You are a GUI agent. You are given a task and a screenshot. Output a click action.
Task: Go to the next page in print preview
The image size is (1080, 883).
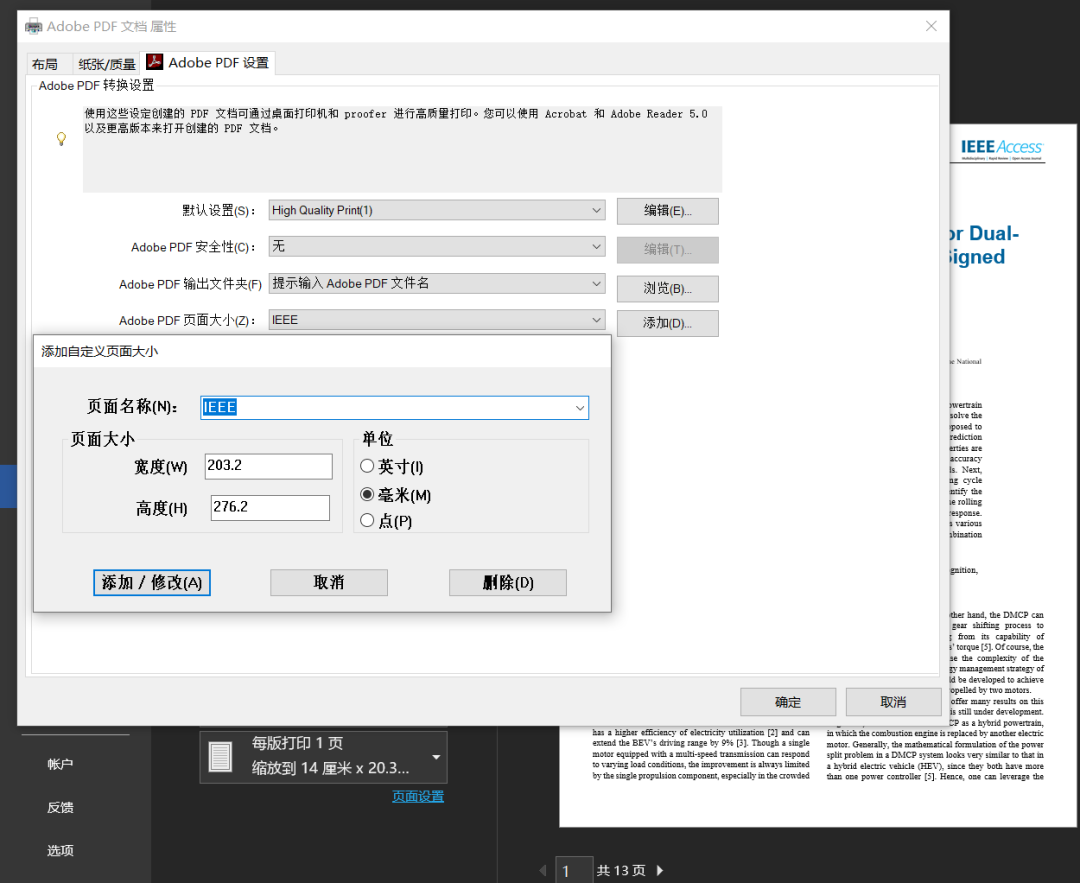660,871
